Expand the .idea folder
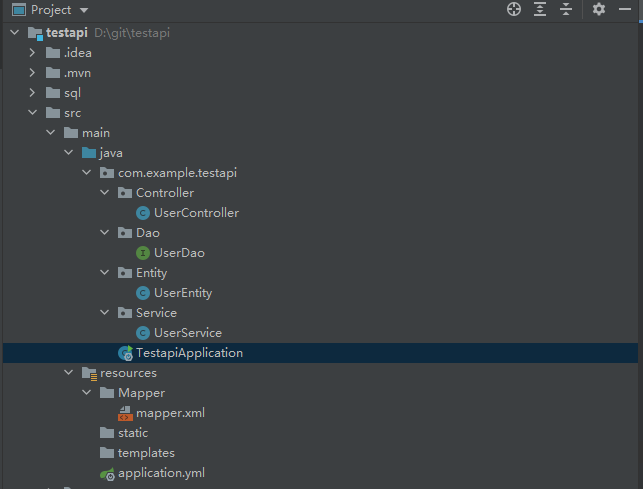The image size is (643, 489). tap(33, 53)
